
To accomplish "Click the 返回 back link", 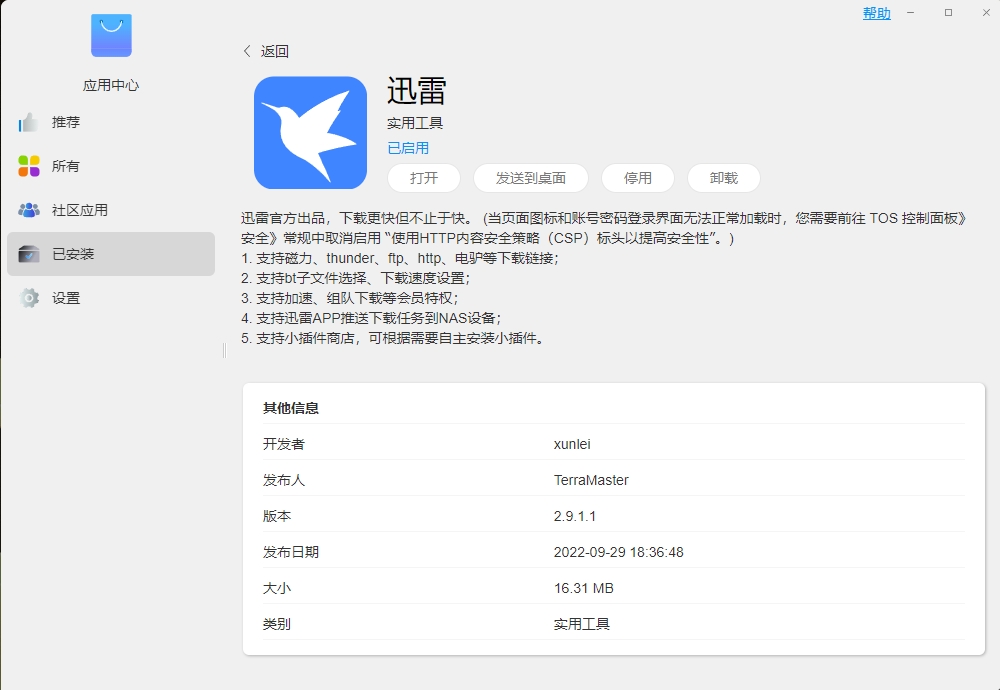I will click(x=275, y=51).
